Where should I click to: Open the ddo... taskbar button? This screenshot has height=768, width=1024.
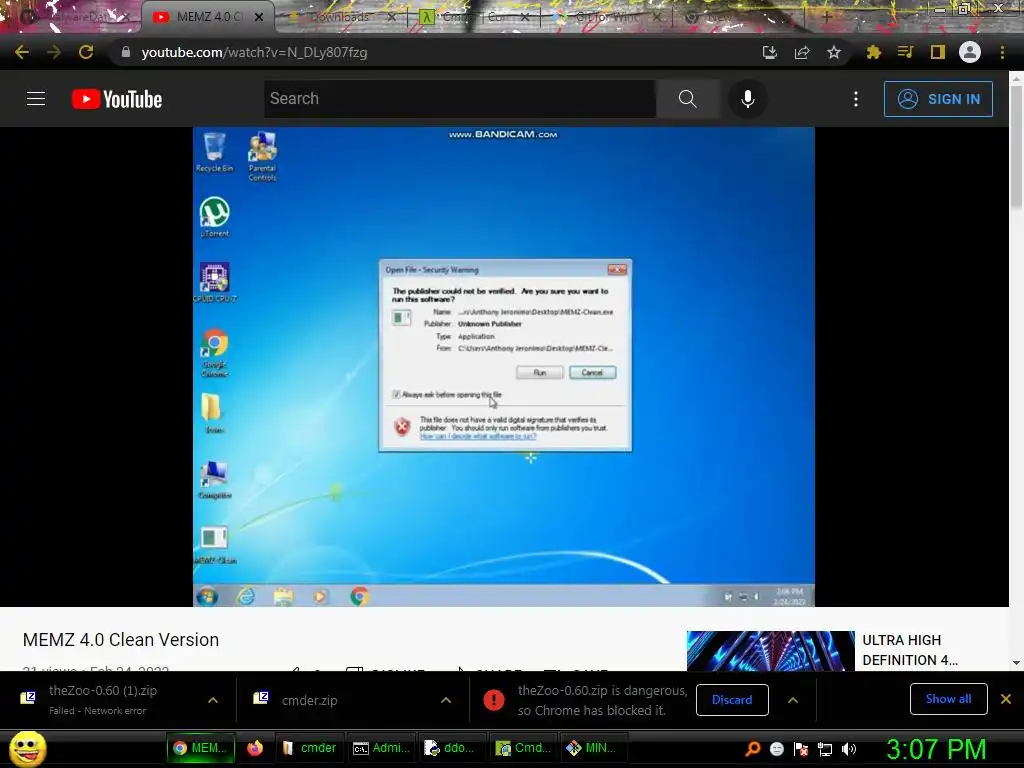coord(451,748)
